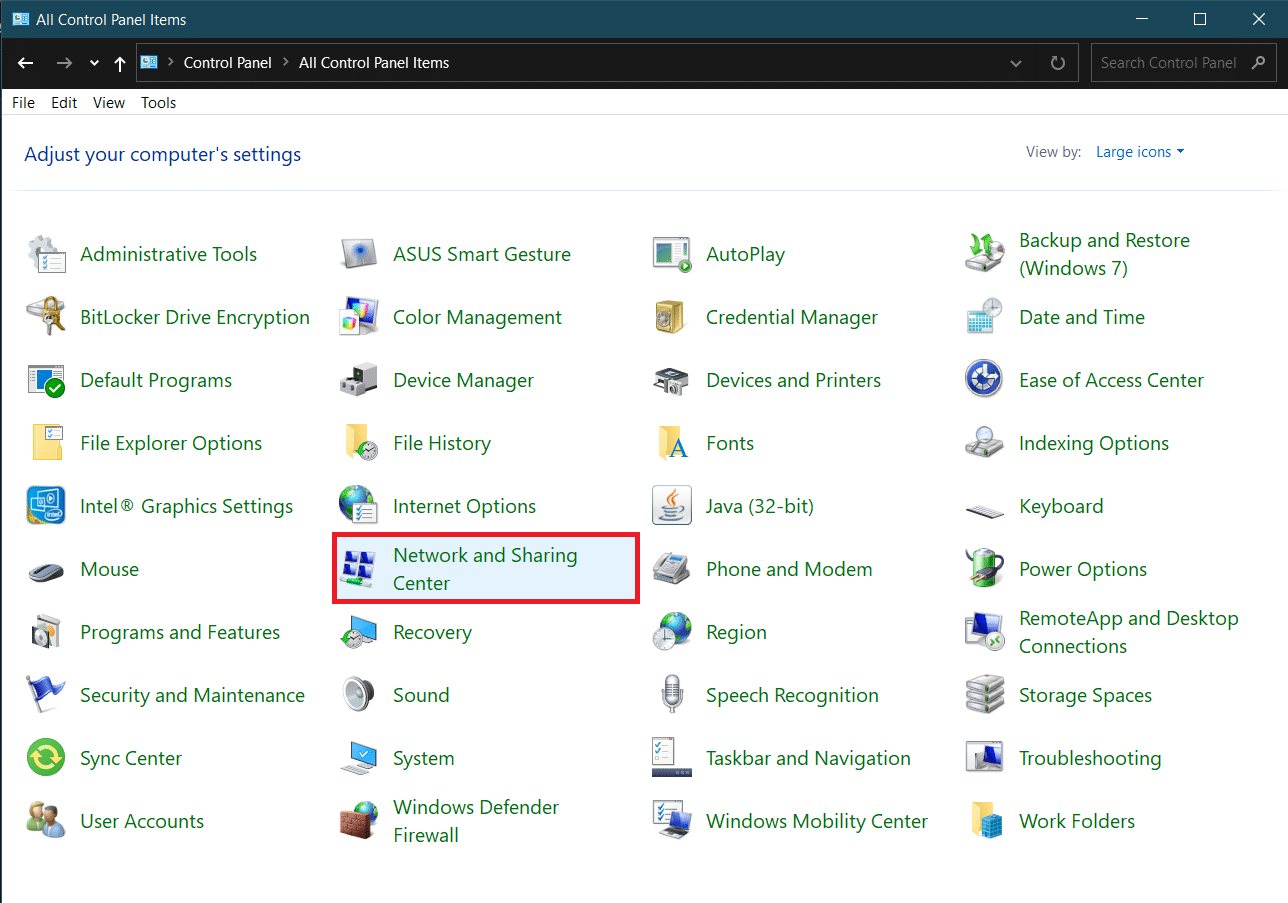Click the Date and Time icon
The width and height of the screenshot is (1288, 903).
985,317
